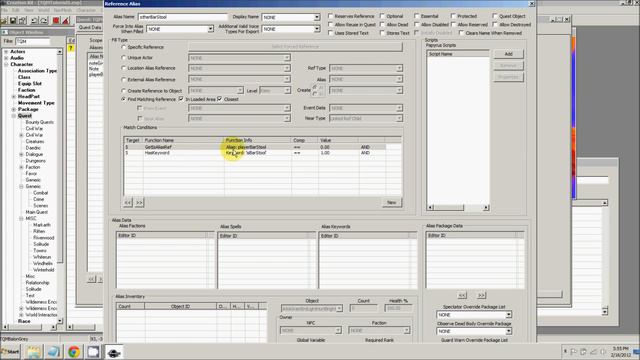This screenshot has height=360, width=640.
Task: Click << under Alias Package Data
Action: [x=462, y=295]
